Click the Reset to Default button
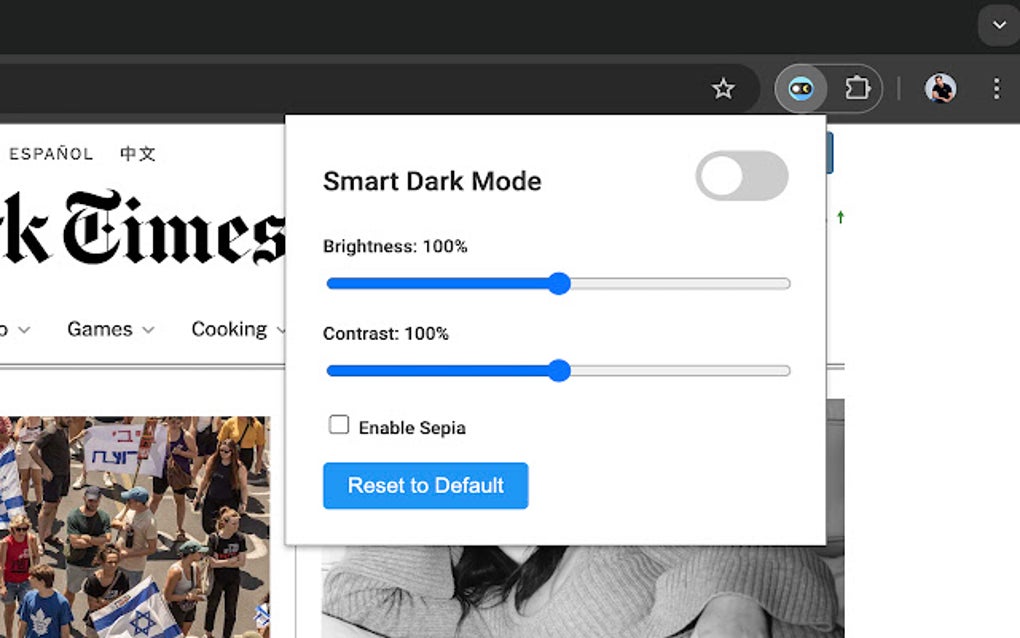Viewport: 1020px width, 638px height. click(x=425, y=485)
